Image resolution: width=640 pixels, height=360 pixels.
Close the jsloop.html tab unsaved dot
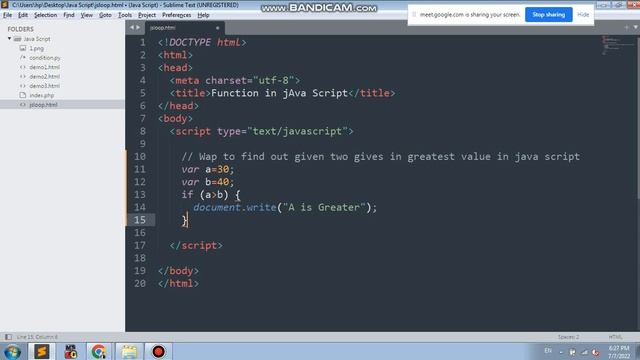pos(218,28)
